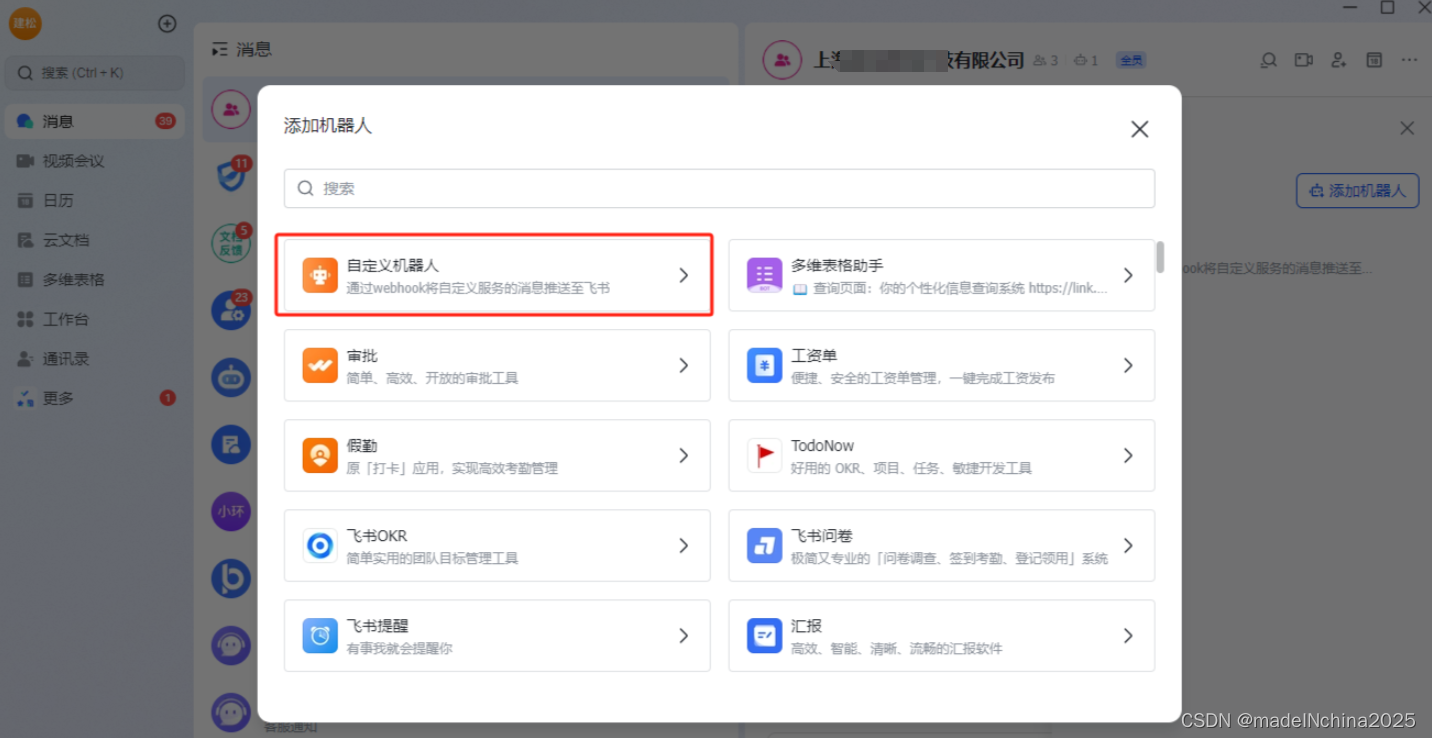Click the 全员 tag in chat header

[x=1131, y=61]
